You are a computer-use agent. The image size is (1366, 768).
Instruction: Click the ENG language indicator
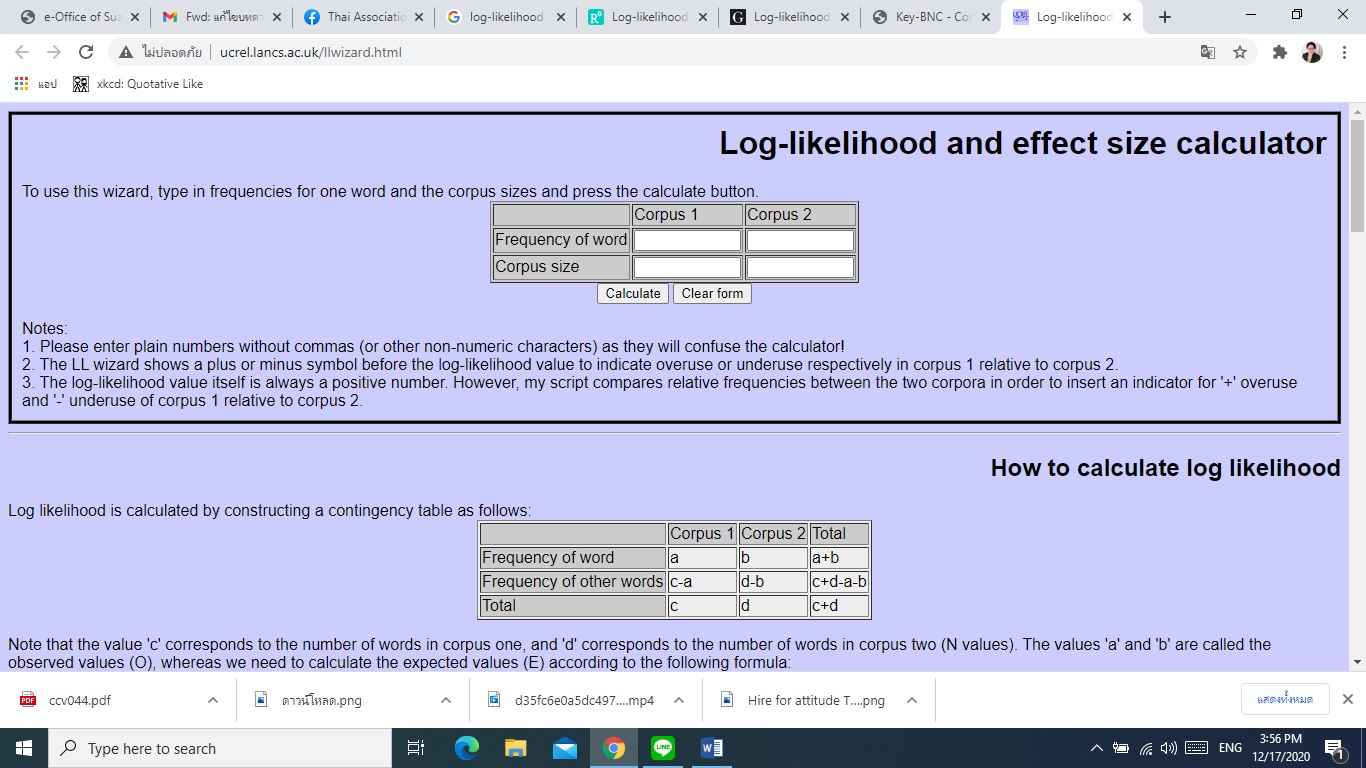[1230, 748]
